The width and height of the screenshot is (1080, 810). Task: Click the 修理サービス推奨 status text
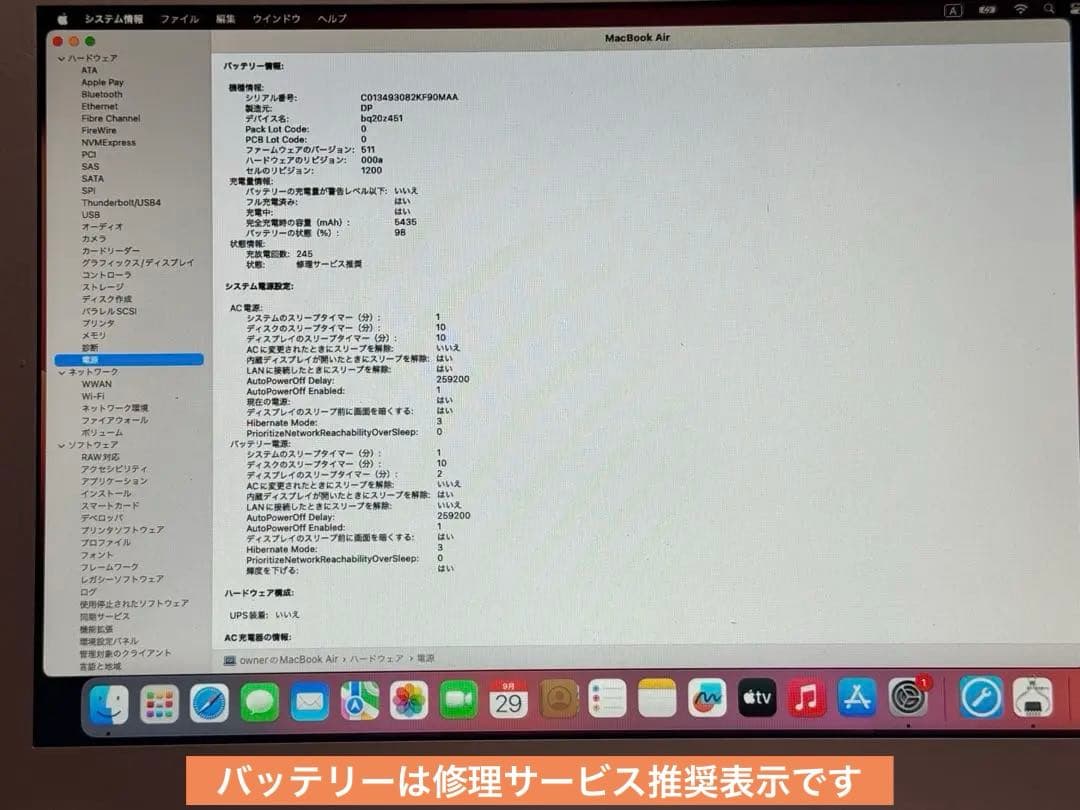click(329, 264)
